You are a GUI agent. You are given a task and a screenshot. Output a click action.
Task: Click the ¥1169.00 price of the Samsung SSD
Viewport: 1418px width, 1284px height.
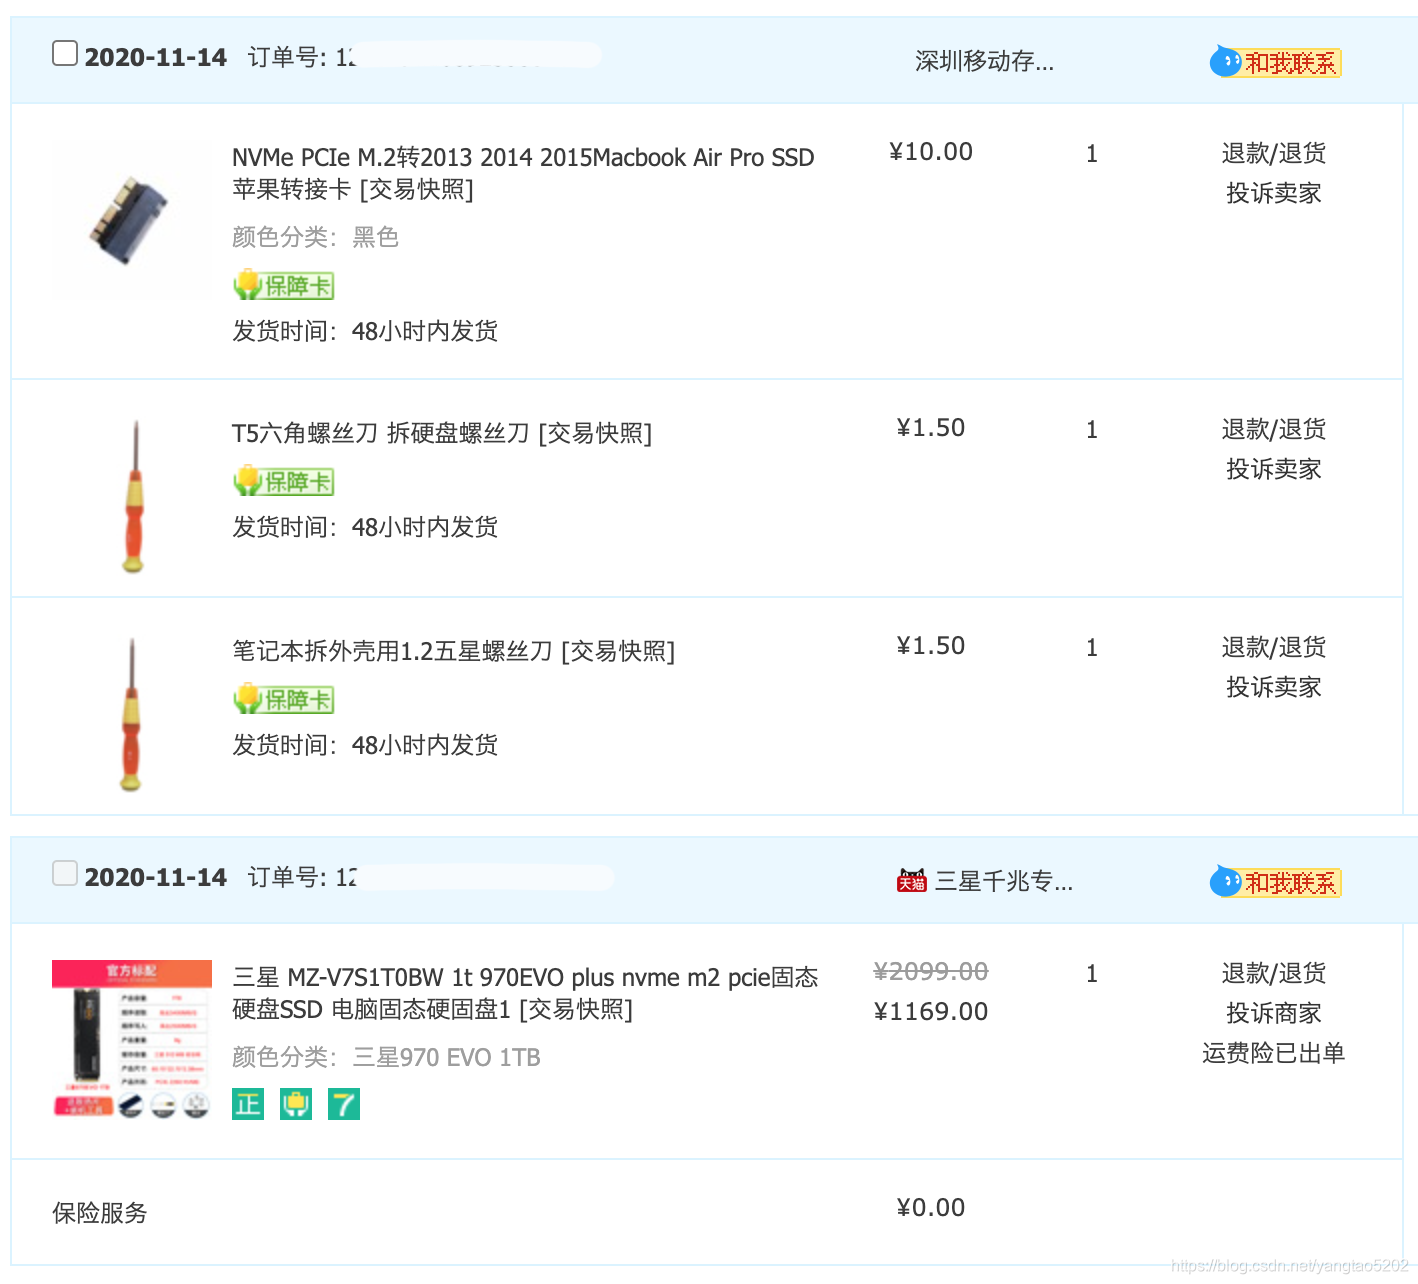point(931,1012)
